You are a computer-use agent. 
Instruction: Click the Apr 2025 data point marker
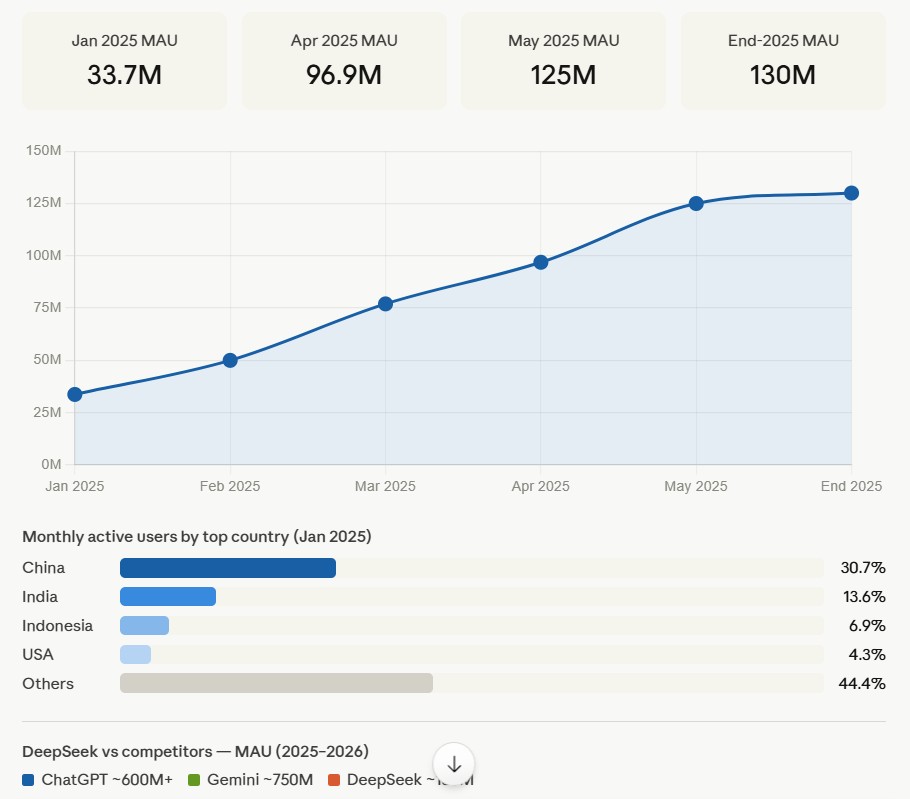pos(540,263)
